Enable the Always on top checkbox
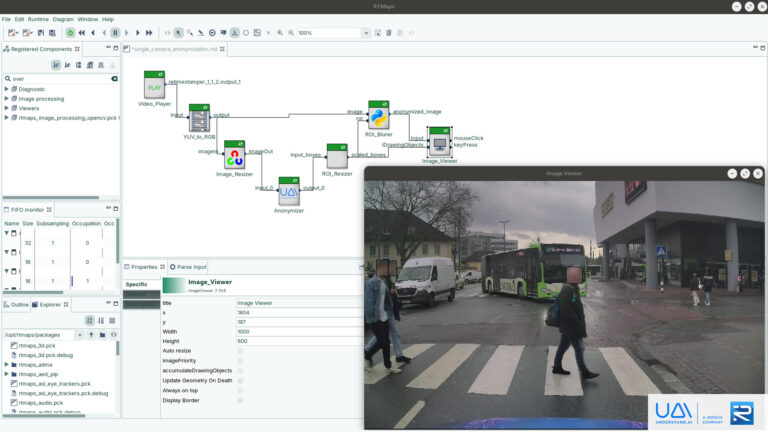This screenshot has width=768, height=432. [240, 391]
